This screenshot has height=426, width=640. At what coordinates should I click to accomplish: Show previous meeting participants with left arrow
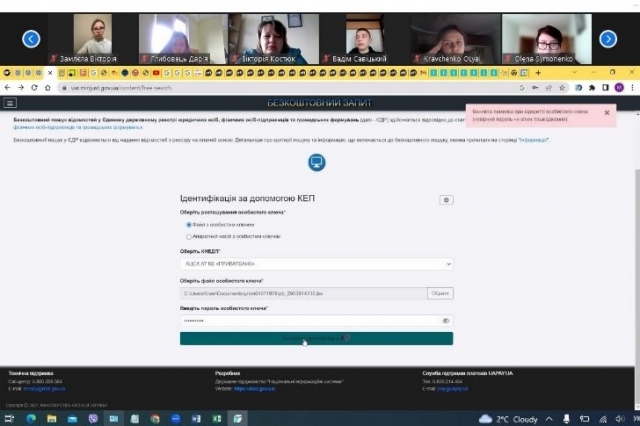[31, 39]
